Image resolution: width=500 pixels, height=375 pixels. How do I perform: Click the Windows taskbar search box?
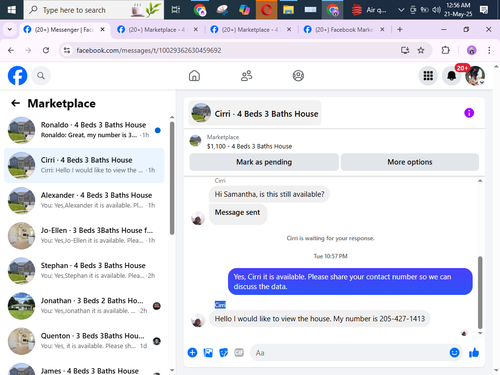click(x=94, y=10)
